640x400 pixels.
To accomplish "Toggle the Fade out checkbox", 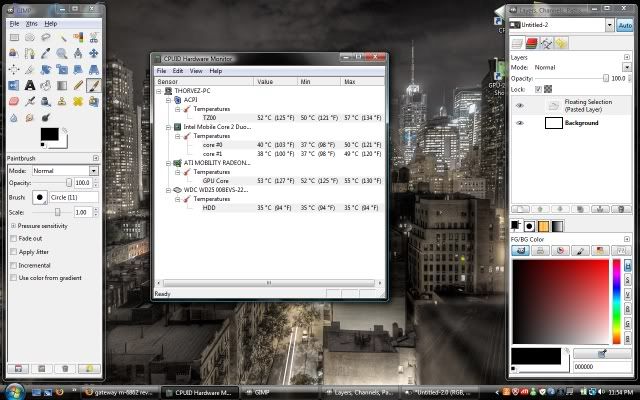I will [13, 238].
